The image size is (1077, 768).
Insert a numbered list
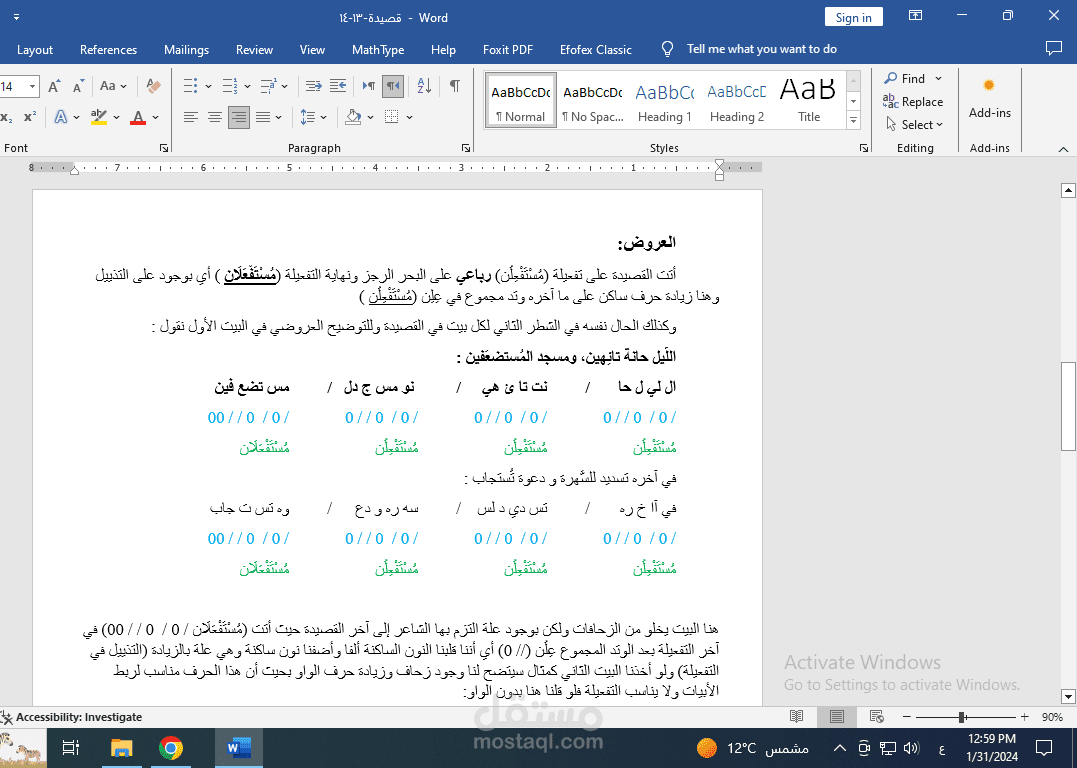coord(229,86)
